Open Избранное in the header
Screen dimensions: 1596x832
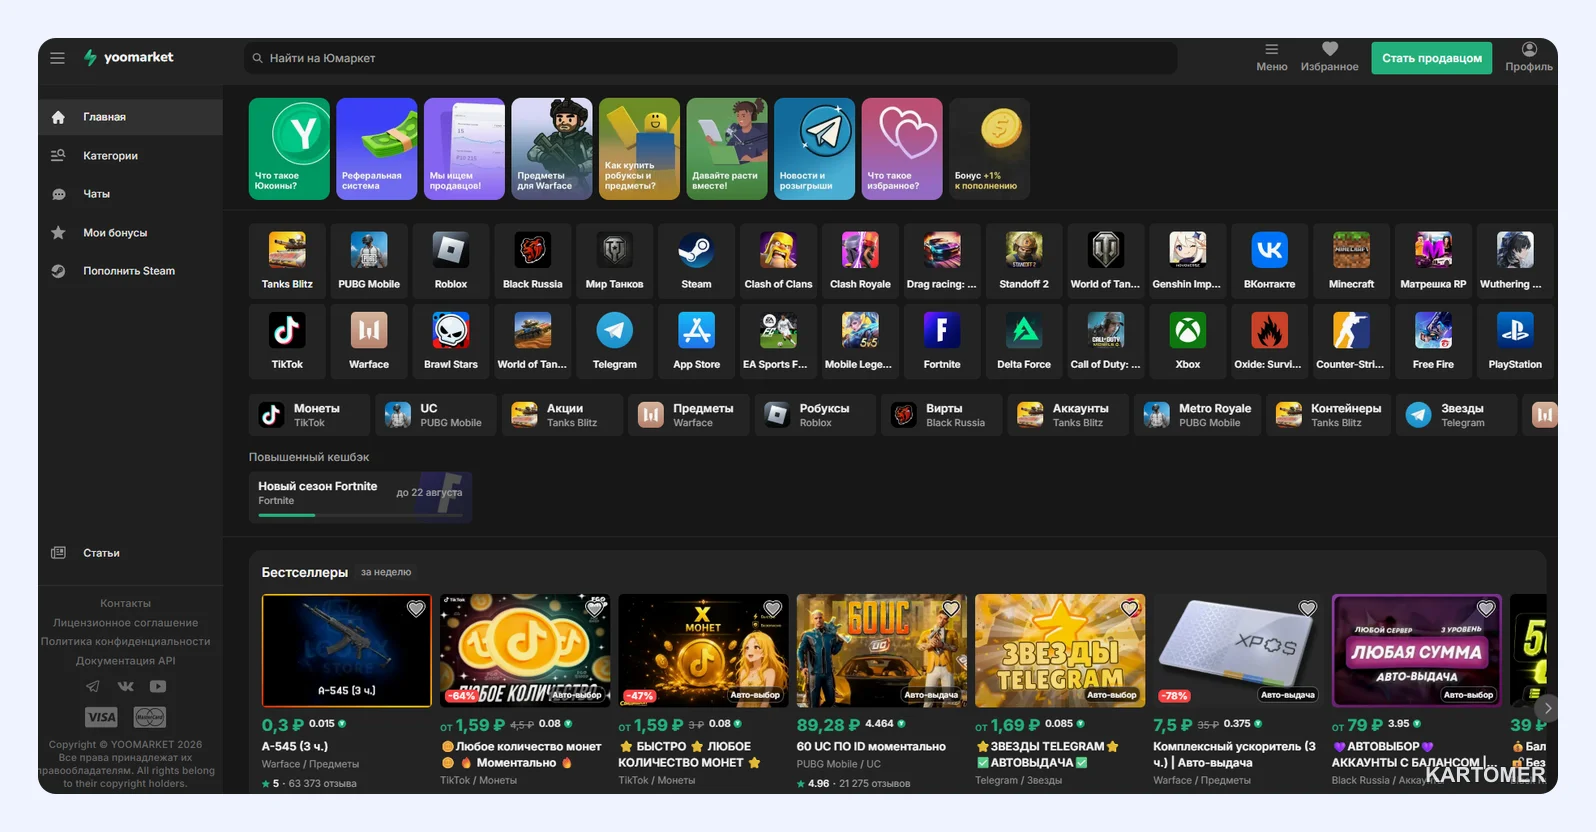tap(1329, 57)
